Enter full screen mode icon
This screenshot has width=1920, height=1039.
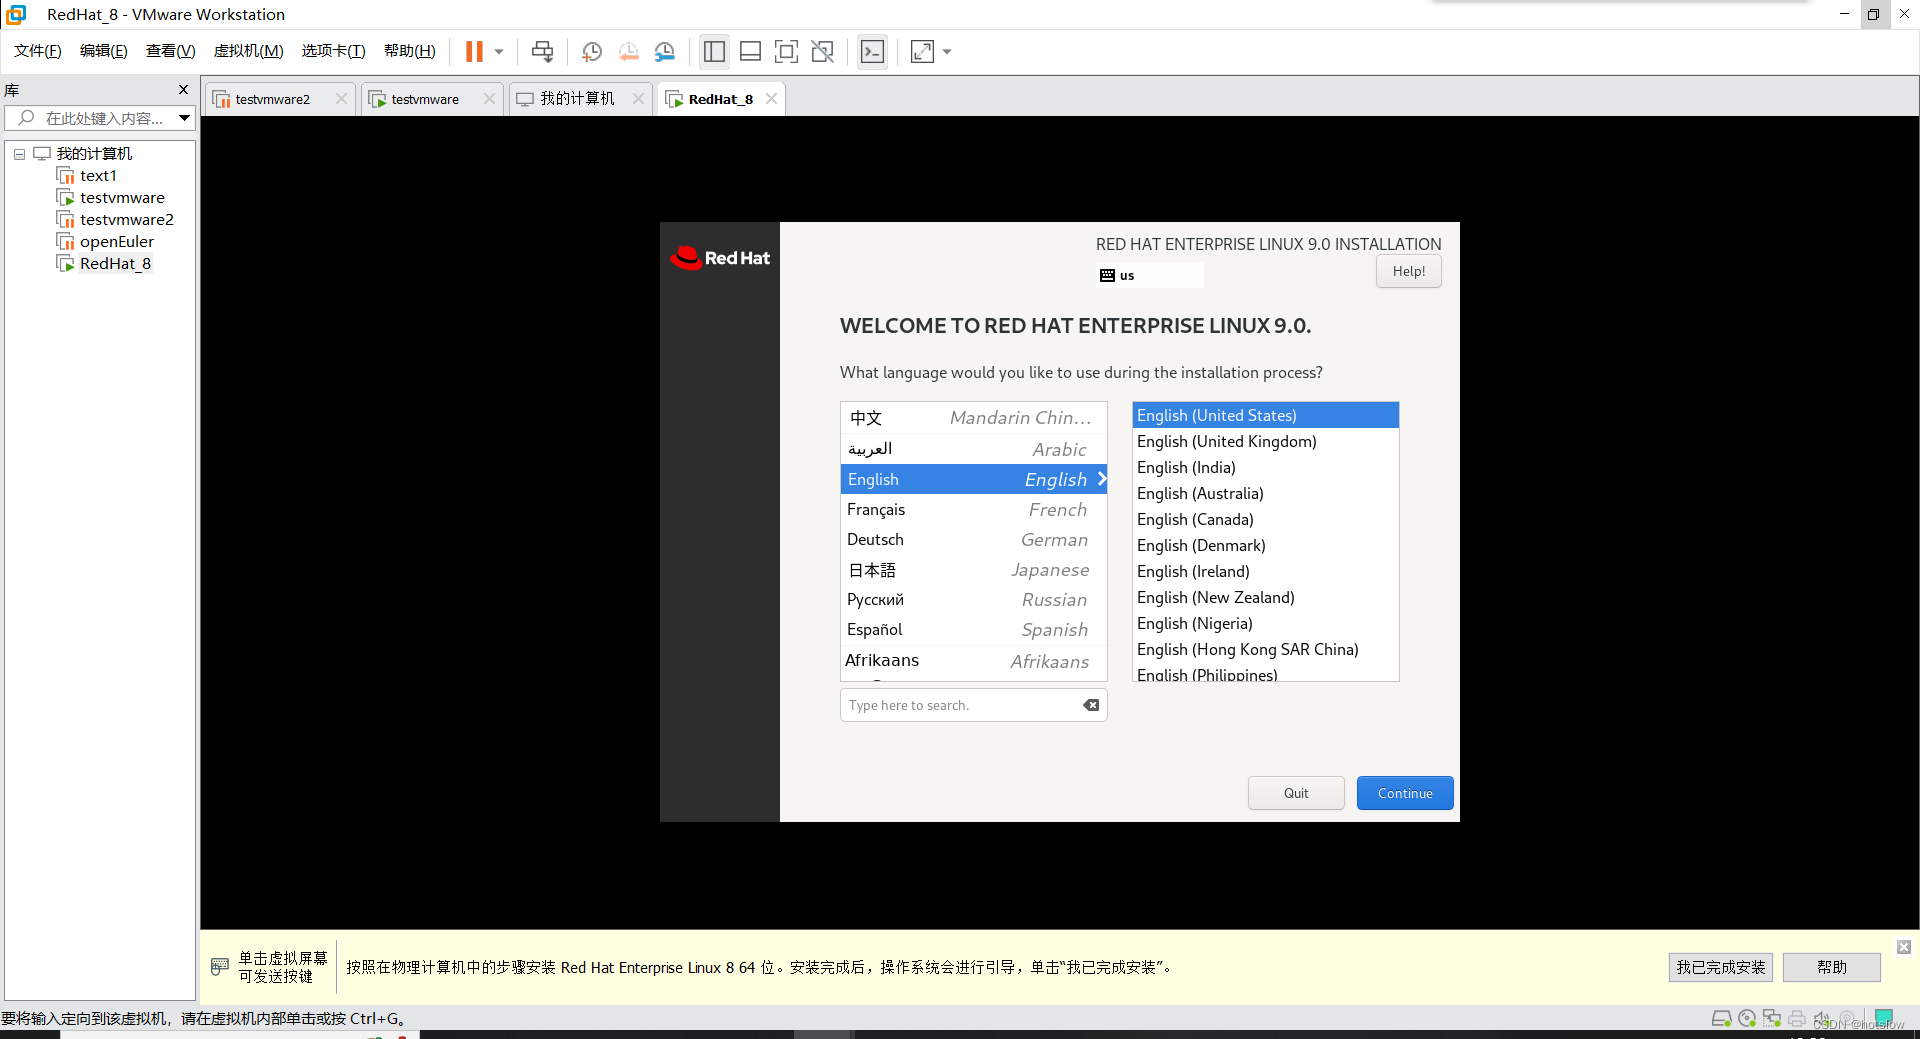click(786, 52)
